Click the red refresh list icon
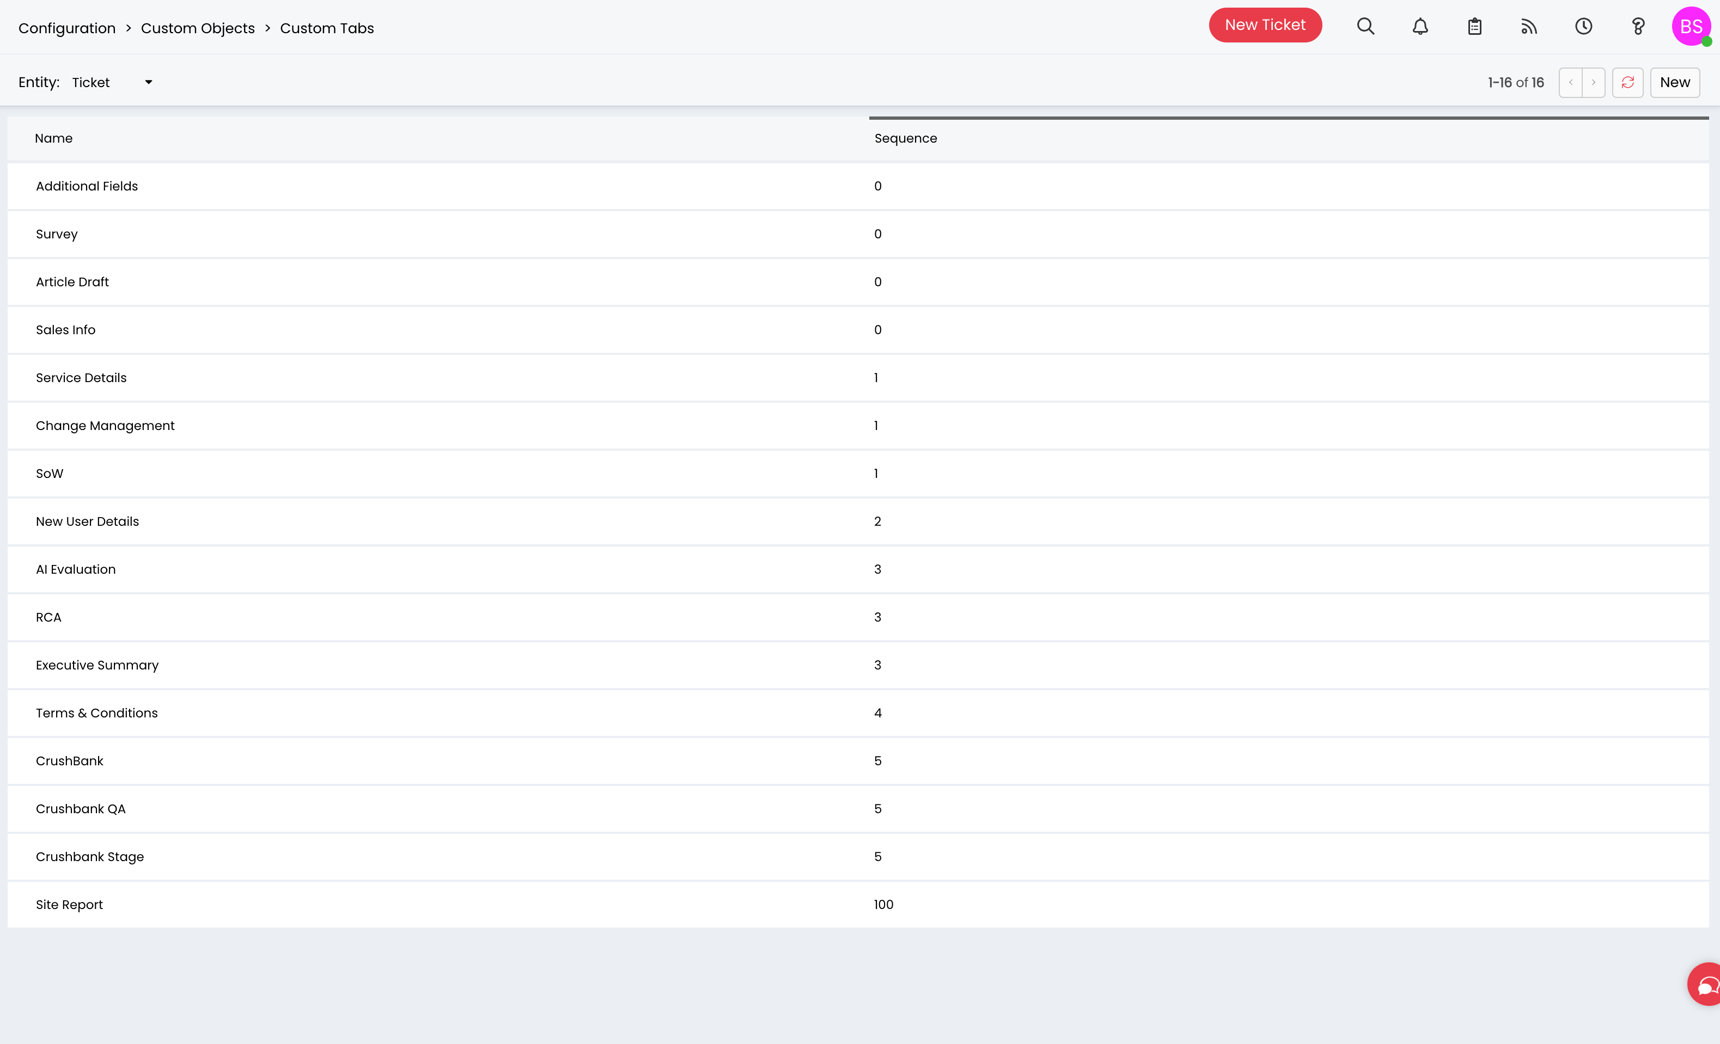 point(1628,83)
